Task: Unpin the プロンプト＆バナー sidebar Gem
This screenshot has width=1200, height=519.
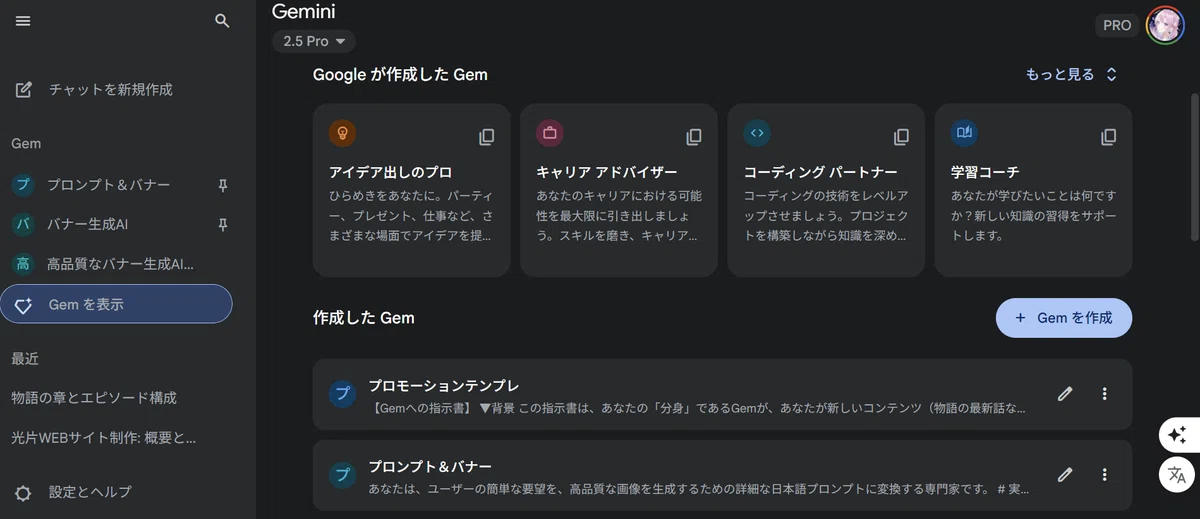Action: [223, 185]
